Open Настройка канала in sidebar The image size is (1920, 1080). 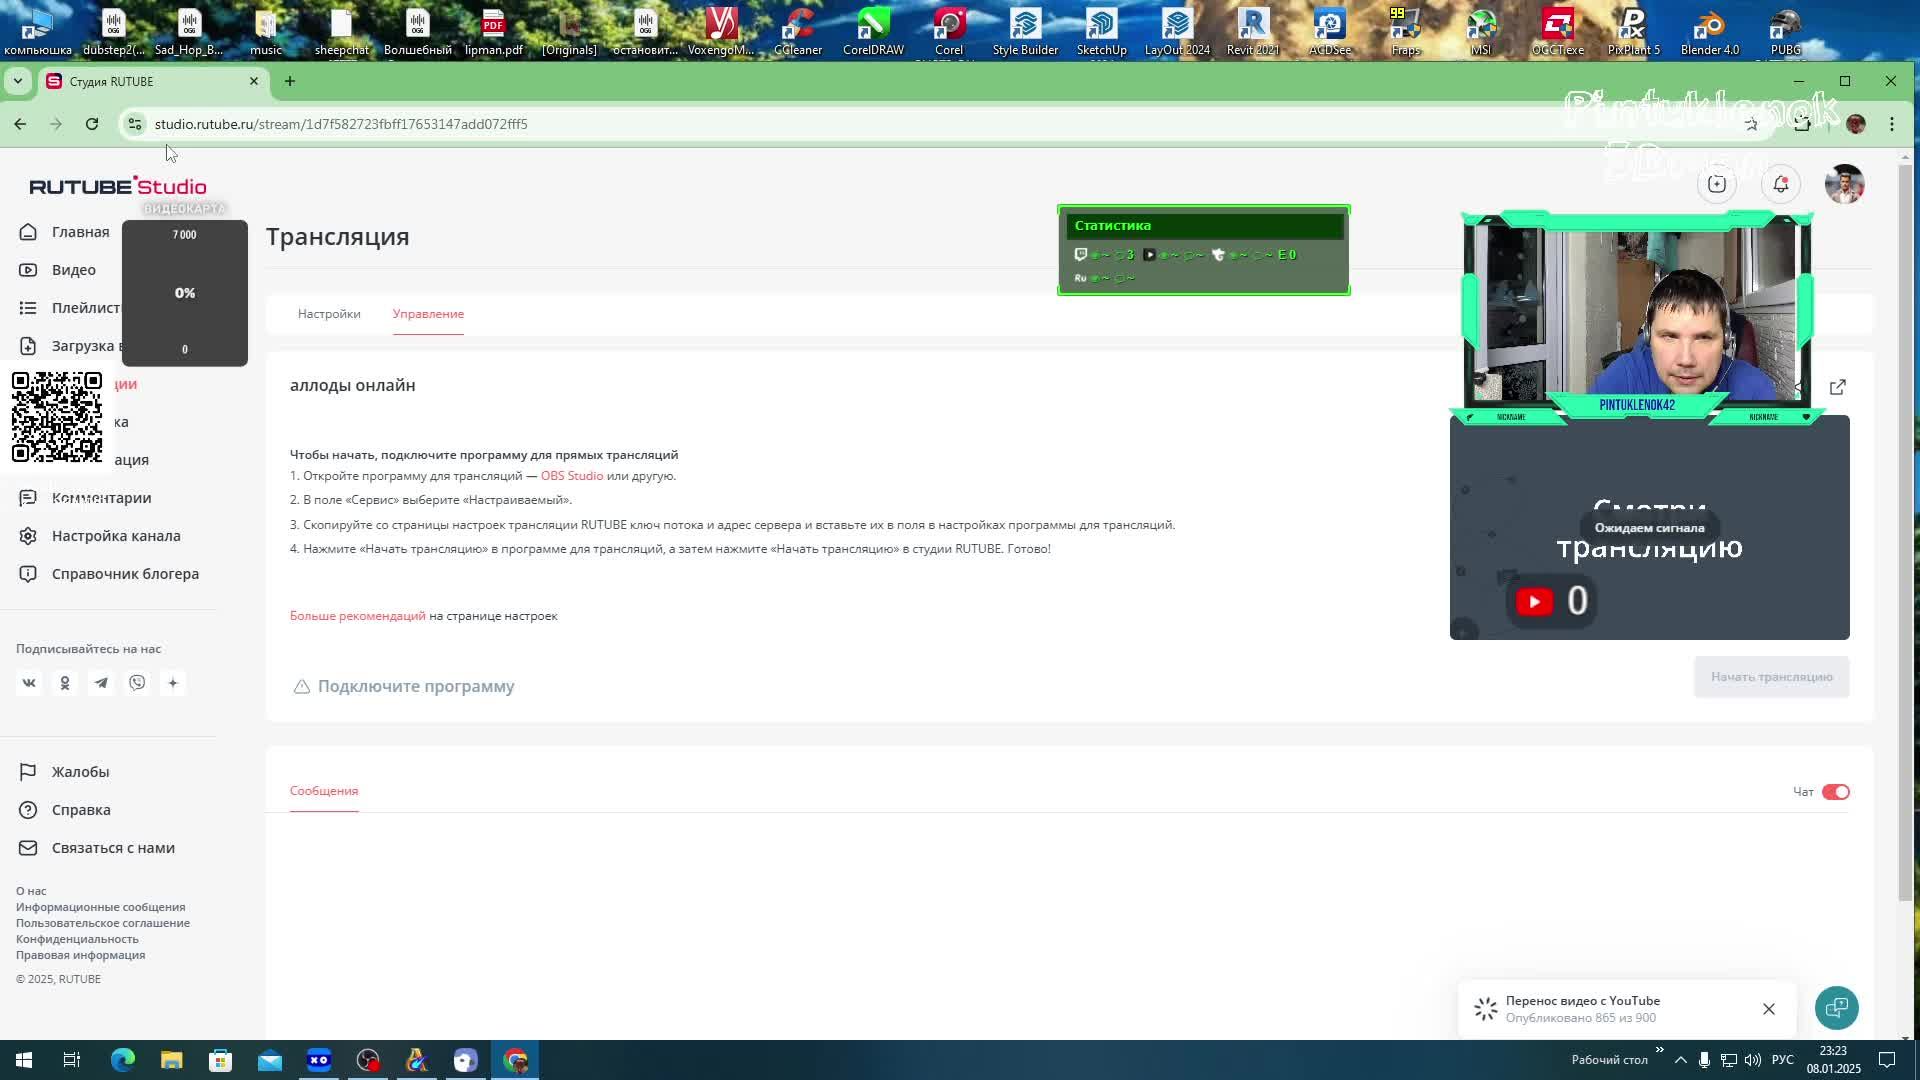(x=116, y=536)
